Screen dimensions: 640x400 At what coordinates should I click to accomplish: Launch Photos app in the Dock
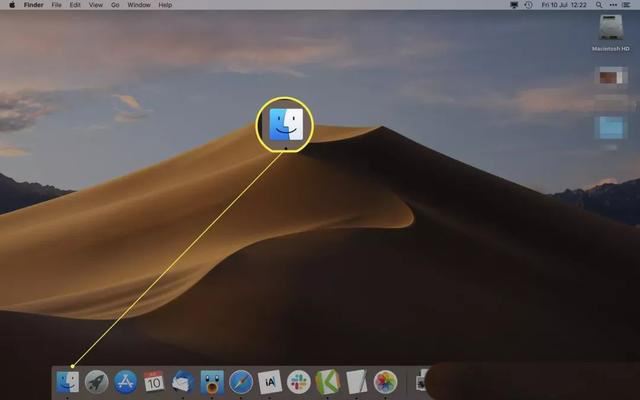pyautogui.click(x=385, y=381)
